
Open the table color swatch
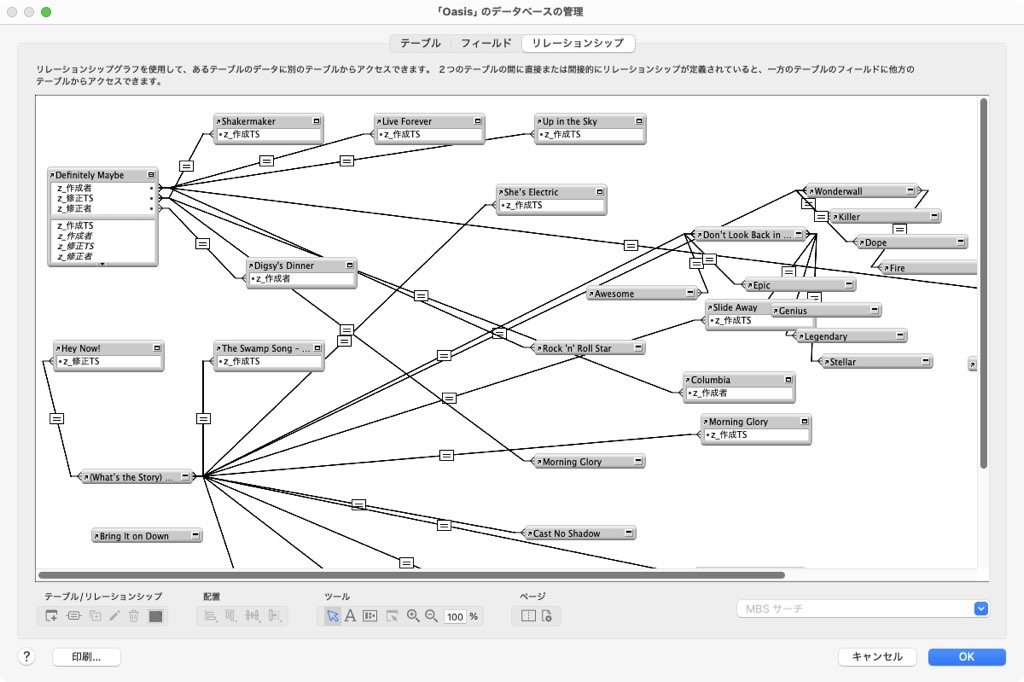(155, 616)
